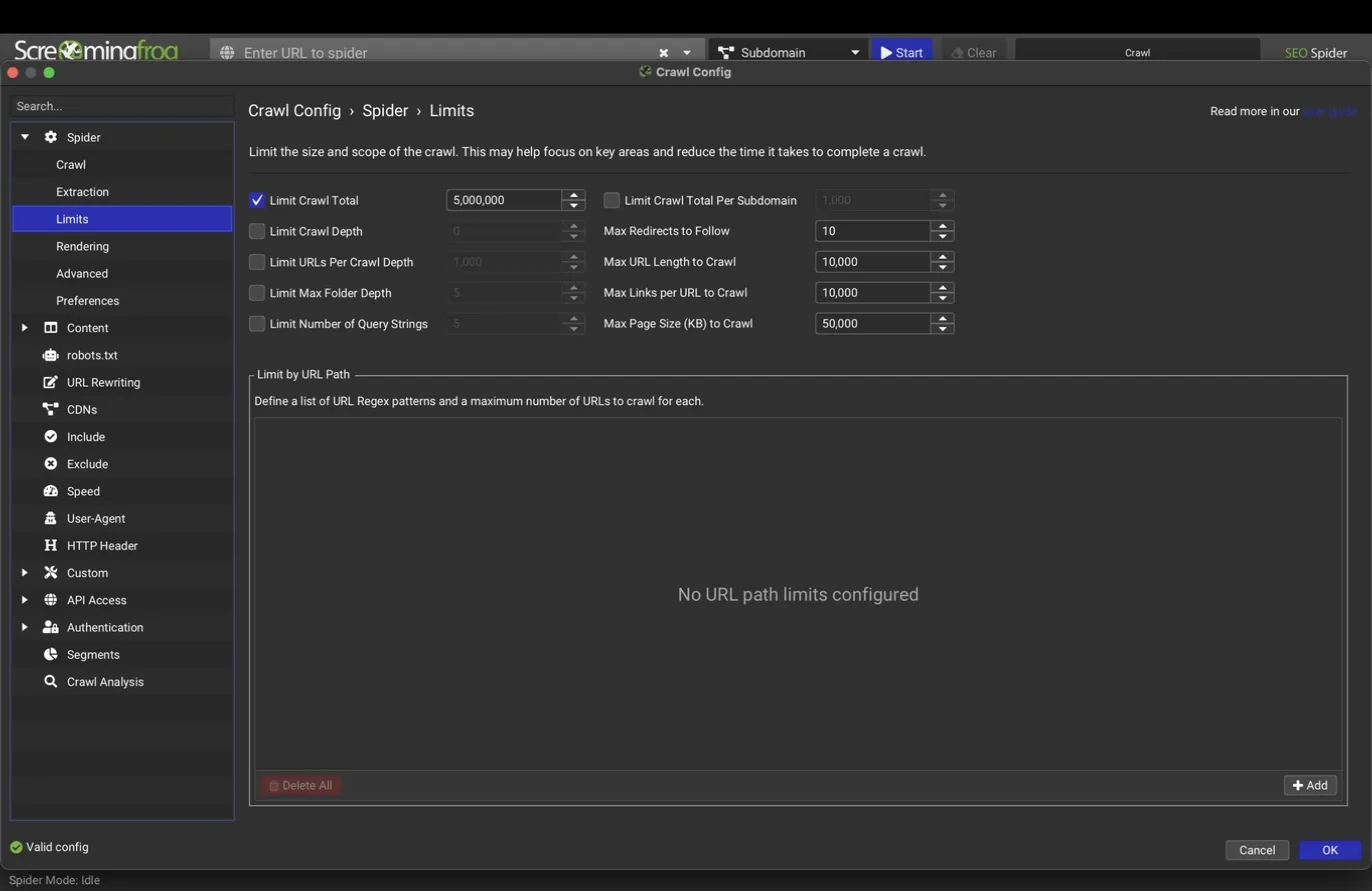Click the Speed gauge icon
The width and height of the screenshot is (1372, 891).
[x=50, y=491]
